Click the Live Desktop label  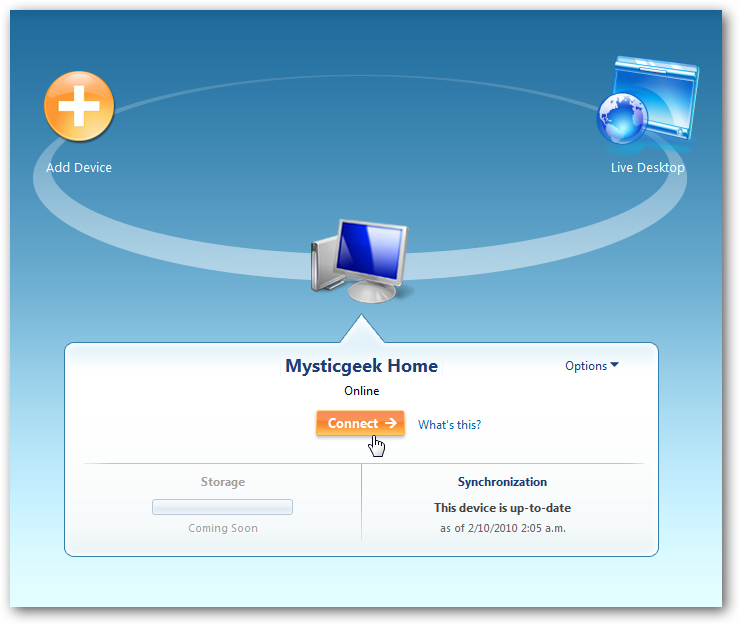tap(648, 168)
